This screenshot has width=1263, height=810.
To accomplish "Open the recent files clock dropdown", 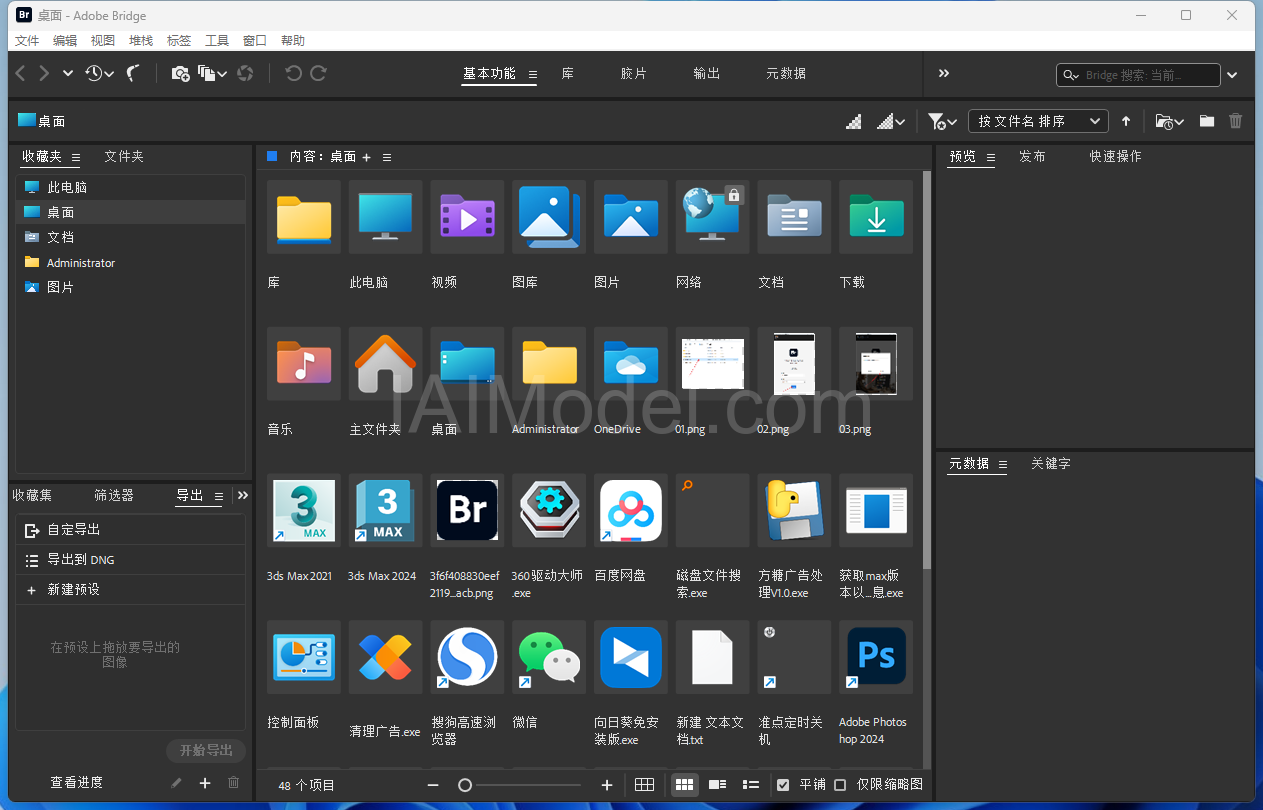I will [x=99, y=73].
